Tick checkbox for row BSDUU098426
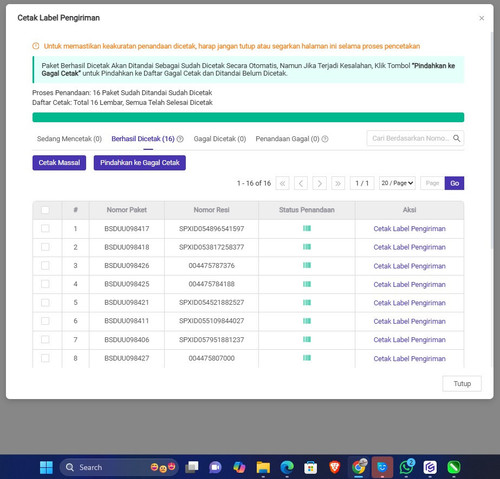The height and width of the screenshot is (479, 500). click(45, 265)
